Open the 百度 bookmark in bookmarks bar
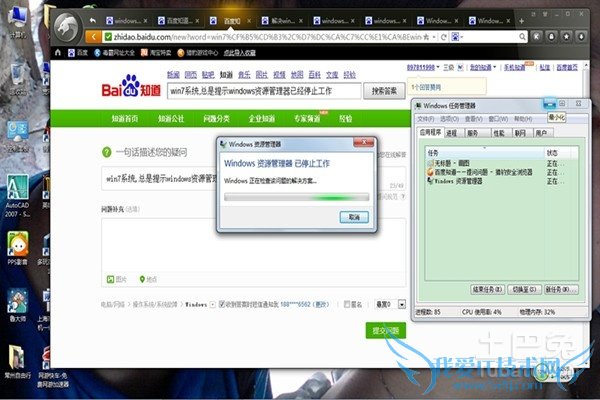600x400 pixels. [78, 52]
